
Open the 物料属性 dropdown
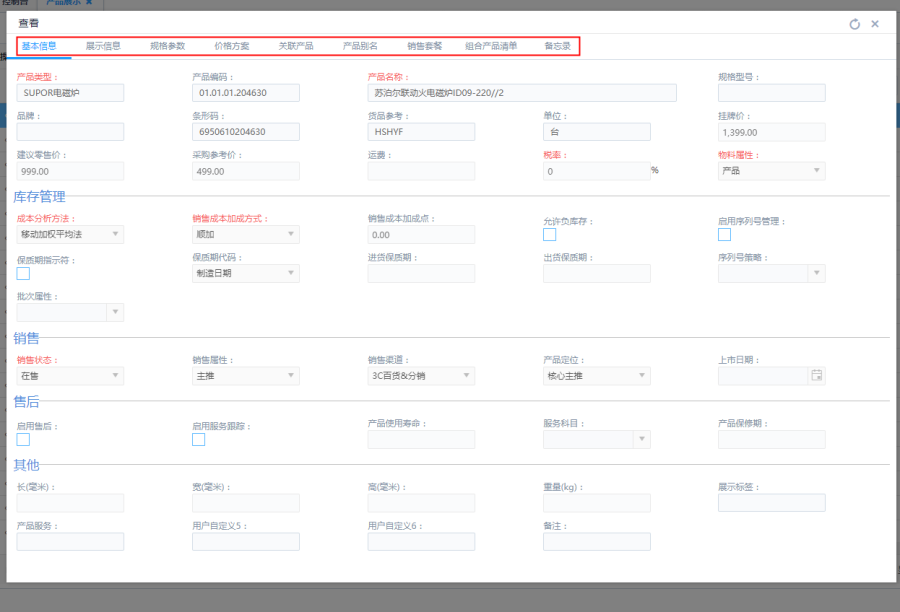pyautogui.click(x=771, y=171)
